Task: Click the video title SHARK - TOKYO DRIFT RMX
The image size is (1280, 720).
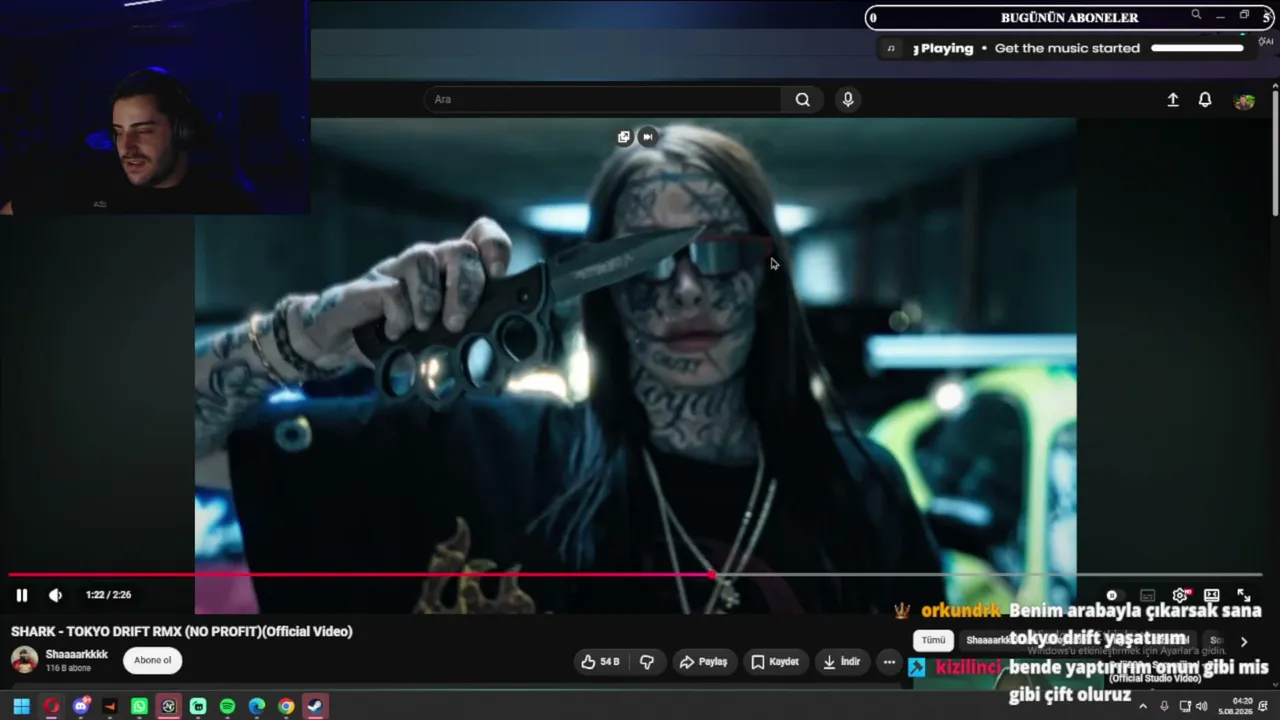Action: (182, 631)
